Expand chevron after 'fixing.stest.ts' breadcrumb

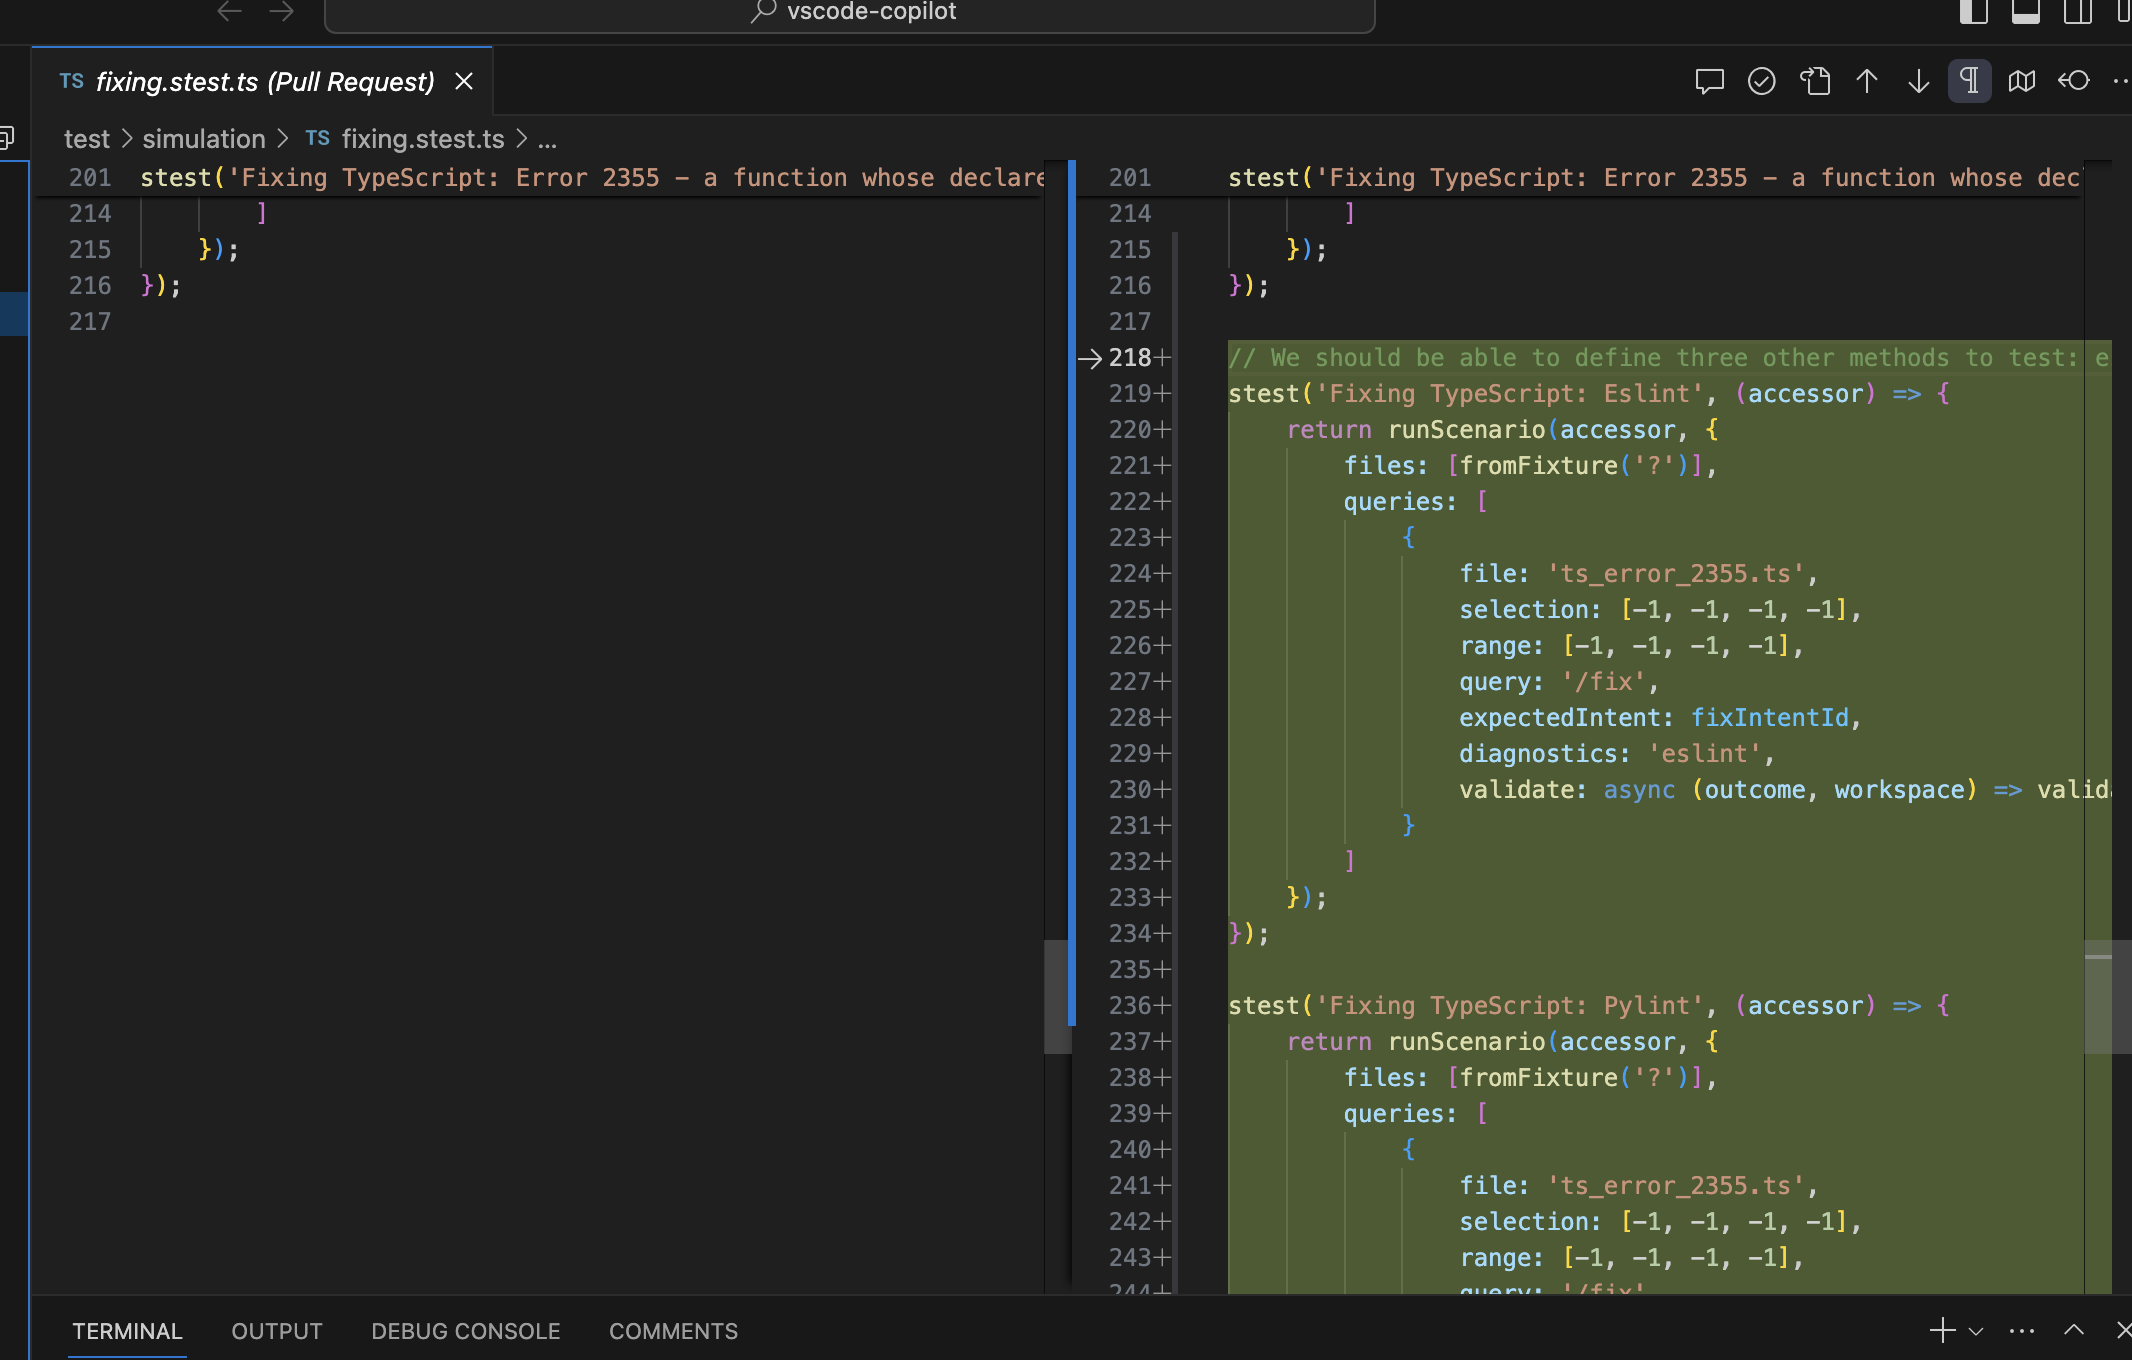(x=521, y=139)
